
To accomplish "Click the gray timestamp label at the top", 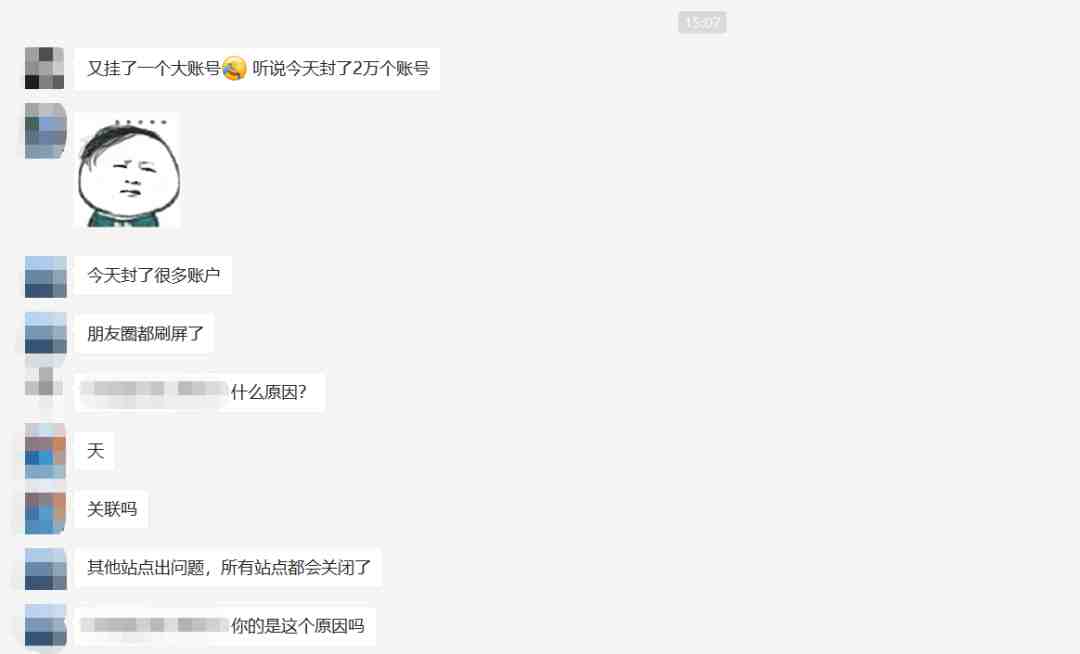I will (702, 22).
